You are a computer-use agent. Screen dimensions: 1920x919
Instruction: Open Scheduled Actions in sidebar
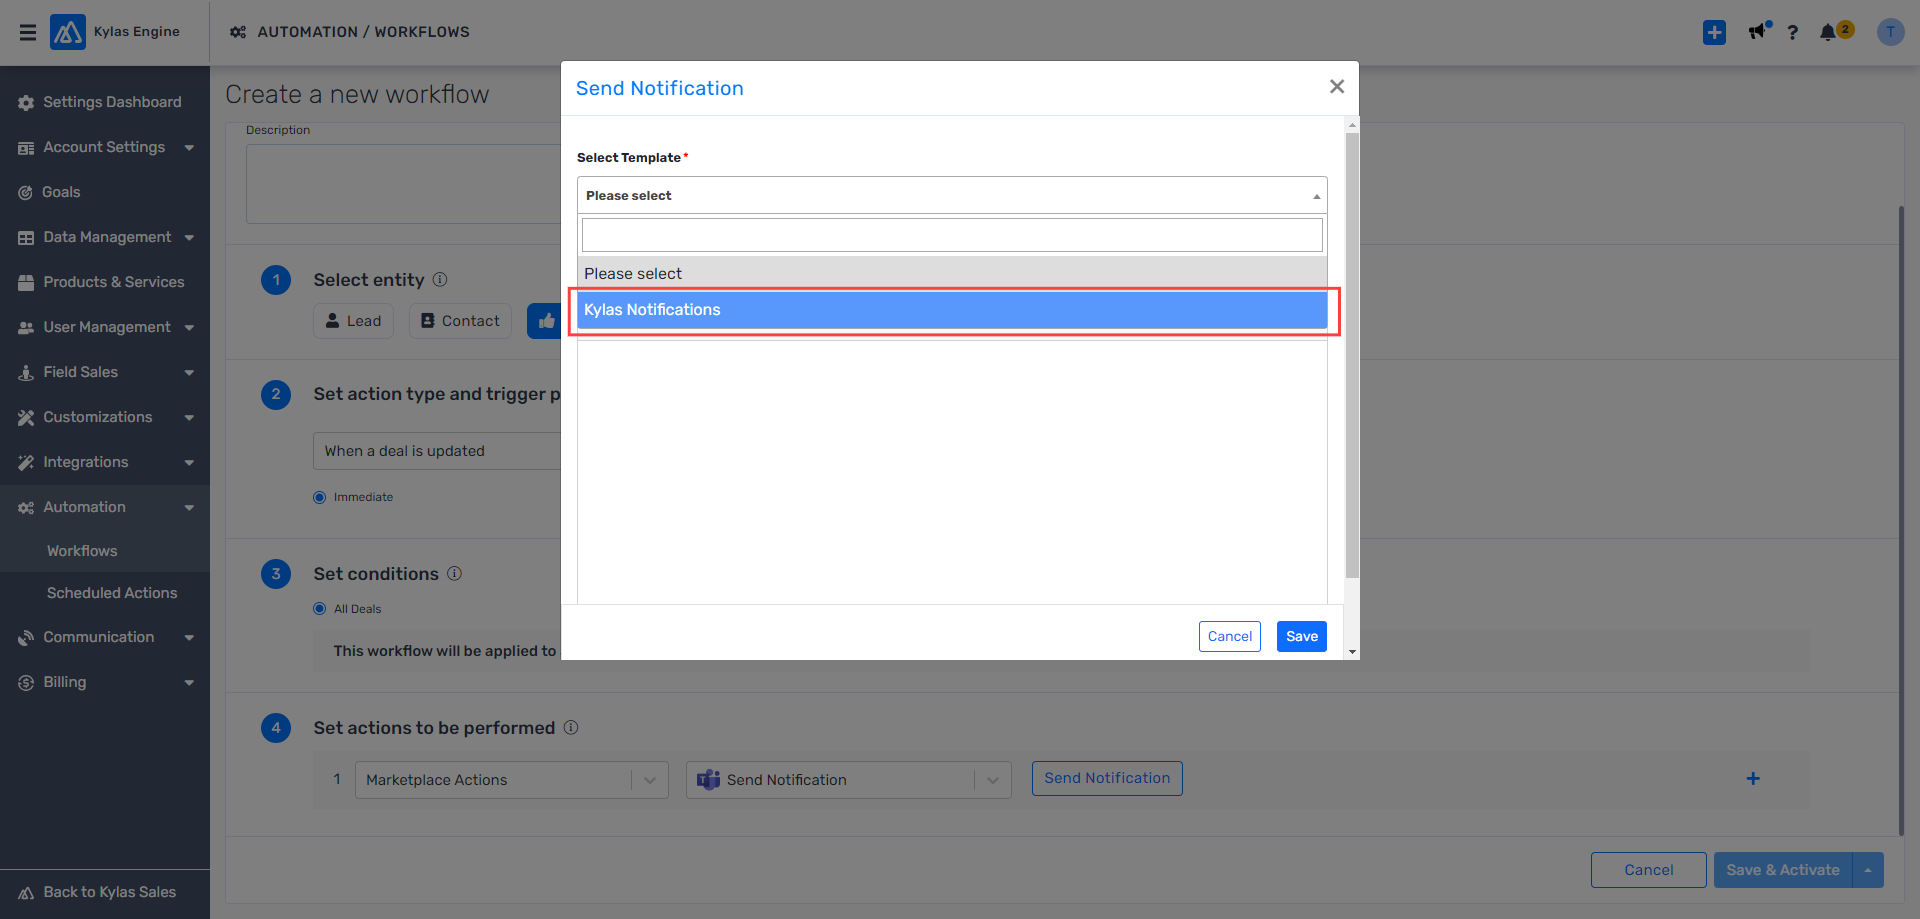pyautogui.click(x=112, y=593)
